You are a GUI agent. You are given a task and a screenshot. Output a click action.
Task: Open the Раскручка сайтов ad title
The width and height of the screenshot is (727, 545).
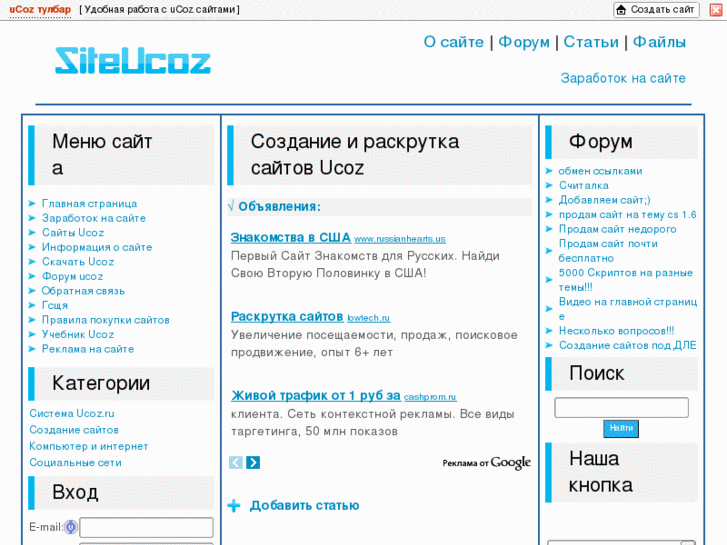287,317
